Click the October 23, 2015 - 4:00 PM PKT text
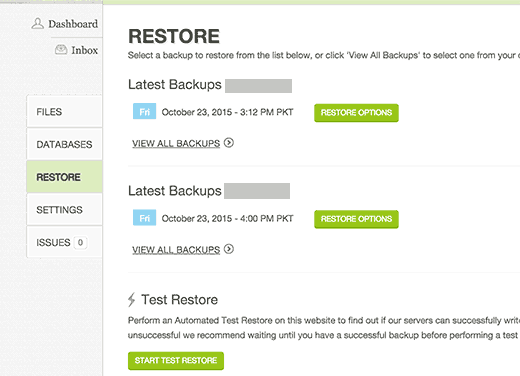The height and width of the screenshot is (376, 520). 227,218
